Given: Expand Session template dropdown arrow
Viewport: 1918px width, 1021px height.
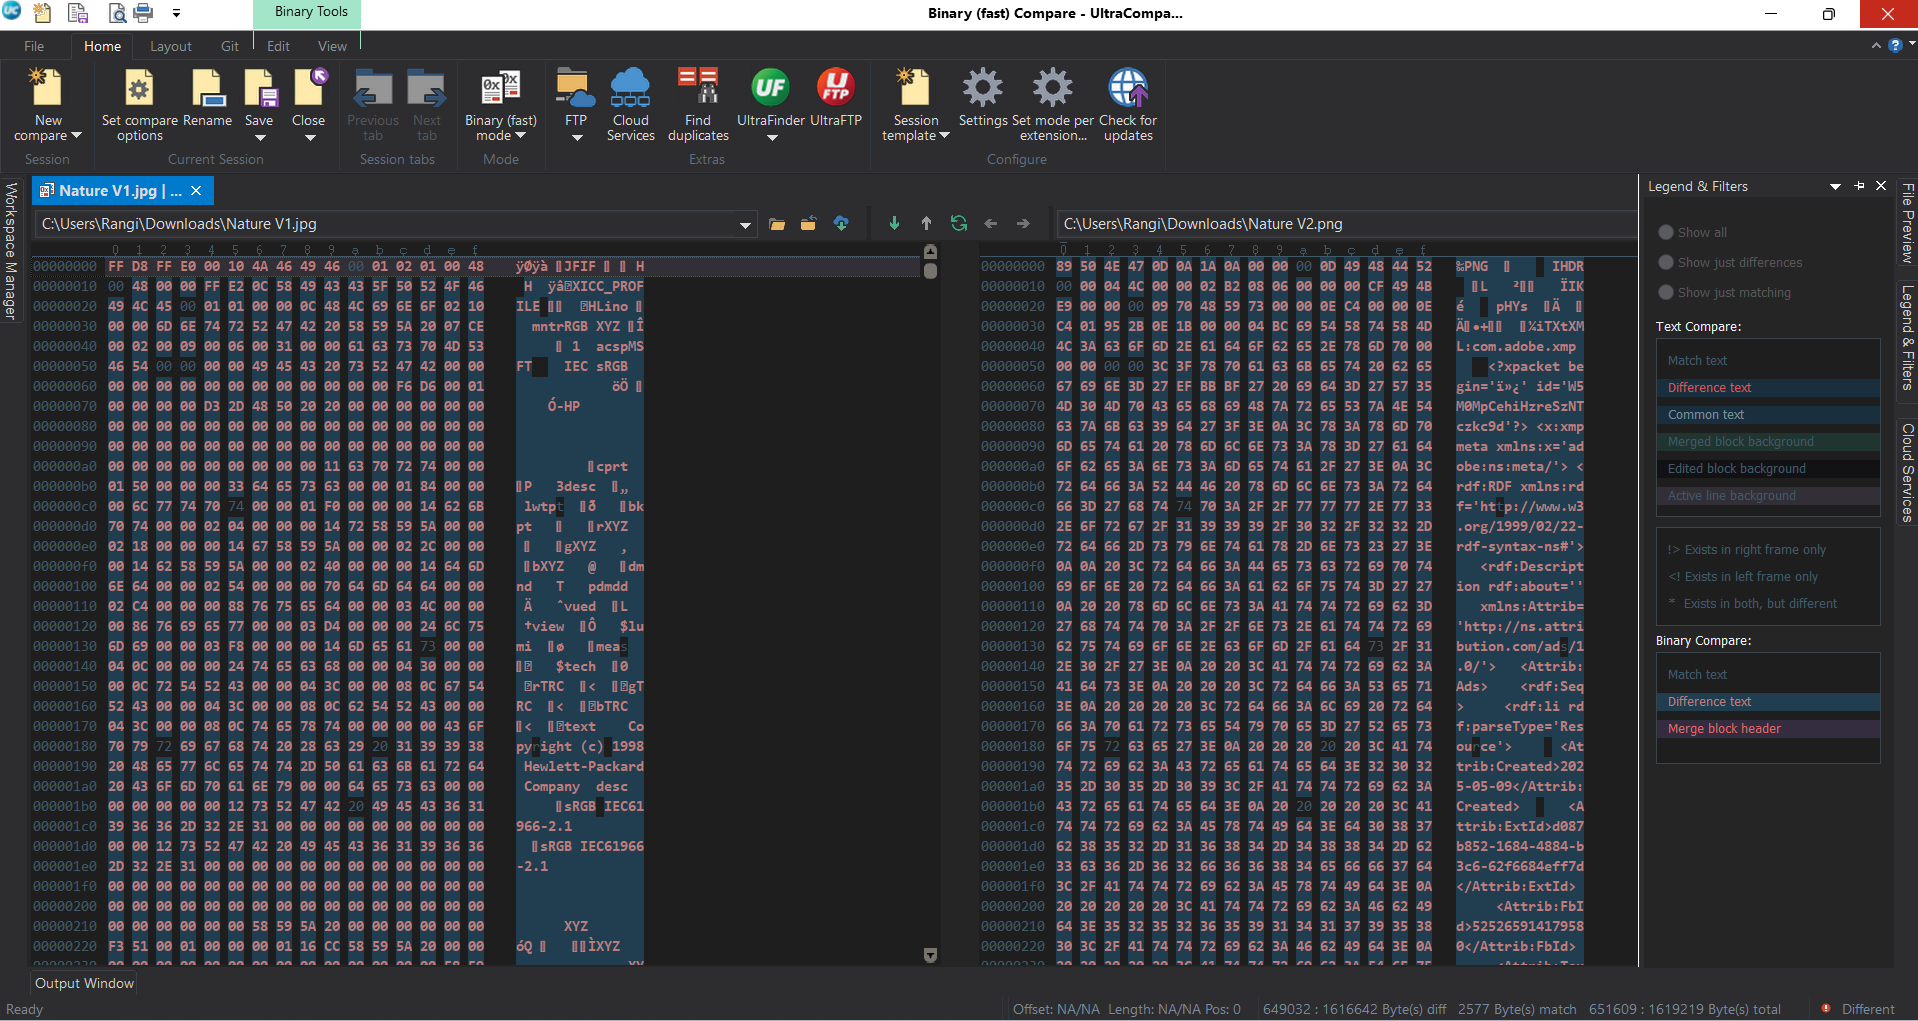Looking at the screenshot, I should tap(944, 136).
